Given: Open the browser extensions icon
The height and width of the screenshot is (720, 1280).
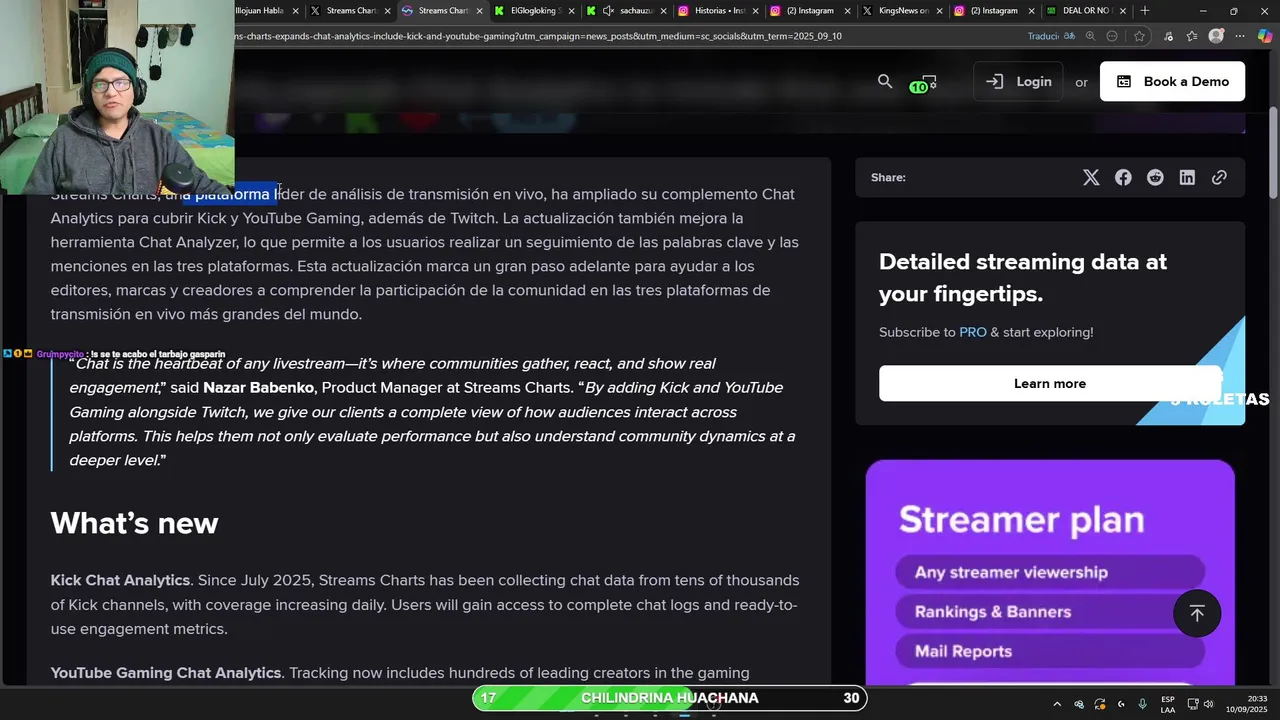Looking at the screenshot, I should pos(1168,36).
